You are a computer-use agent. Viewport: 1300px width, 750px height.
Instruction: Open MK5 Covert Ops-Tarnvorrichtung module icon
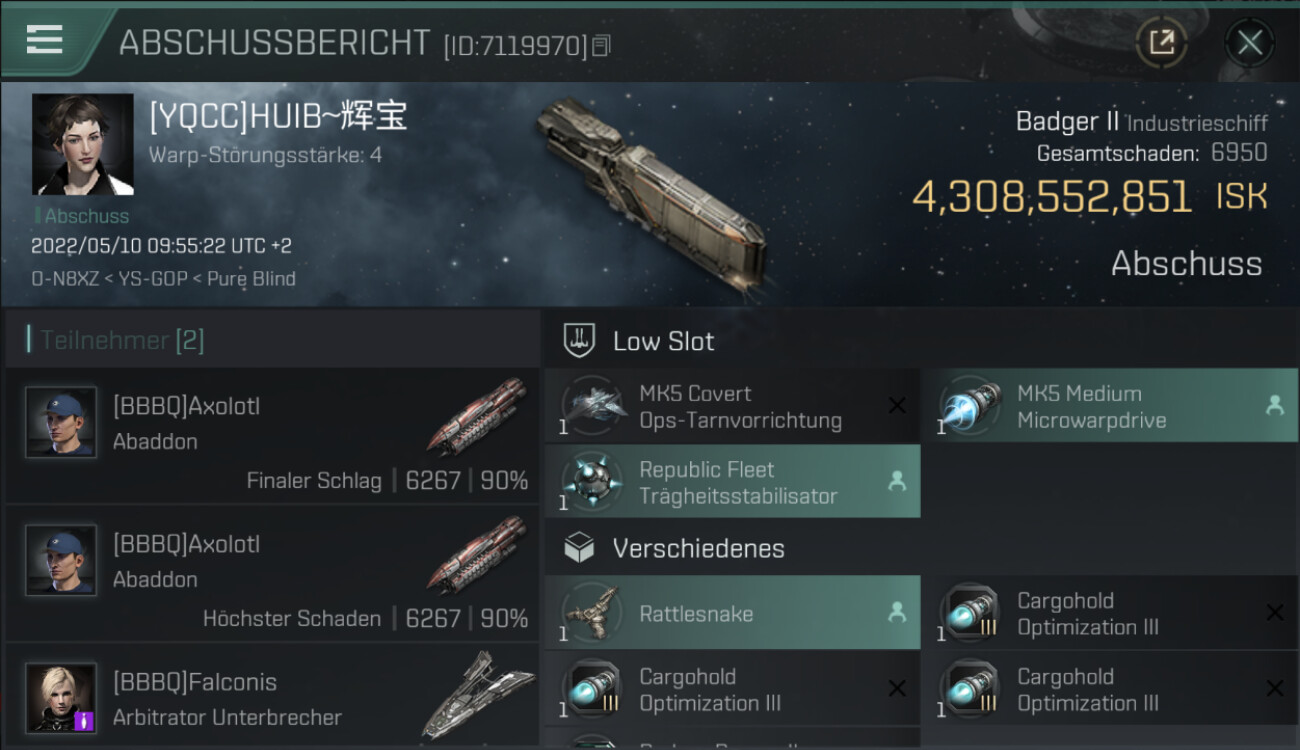coord(591,405)
